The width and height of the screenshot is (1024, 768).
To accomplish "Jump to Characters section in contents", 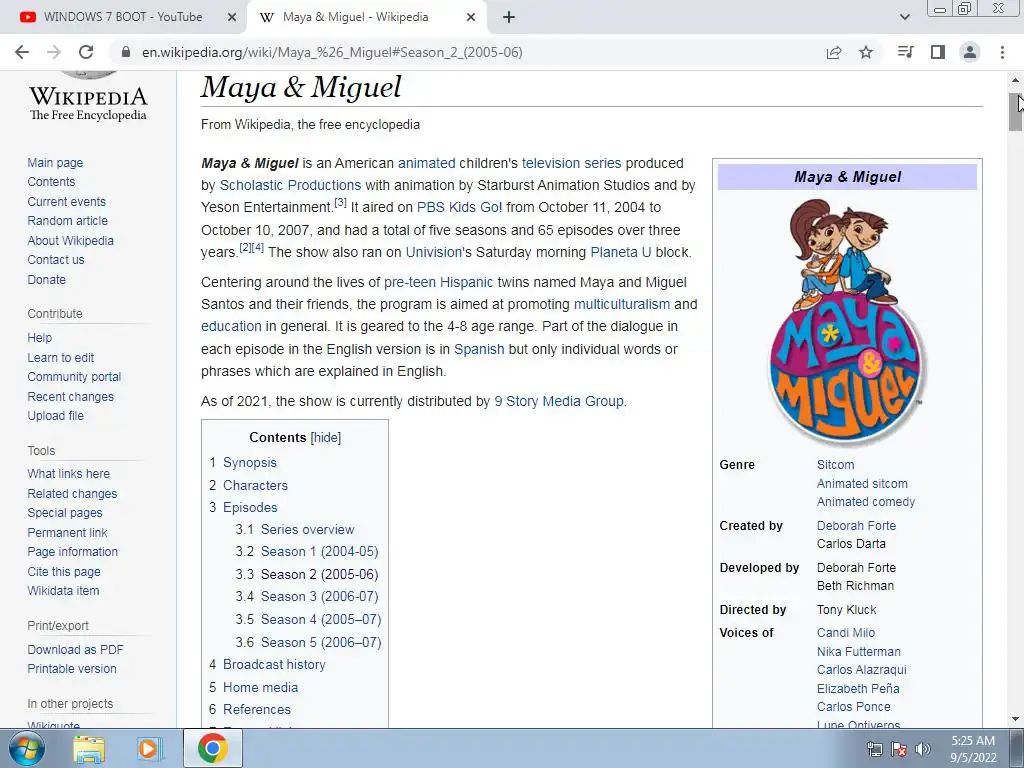I will pos(255,485).
